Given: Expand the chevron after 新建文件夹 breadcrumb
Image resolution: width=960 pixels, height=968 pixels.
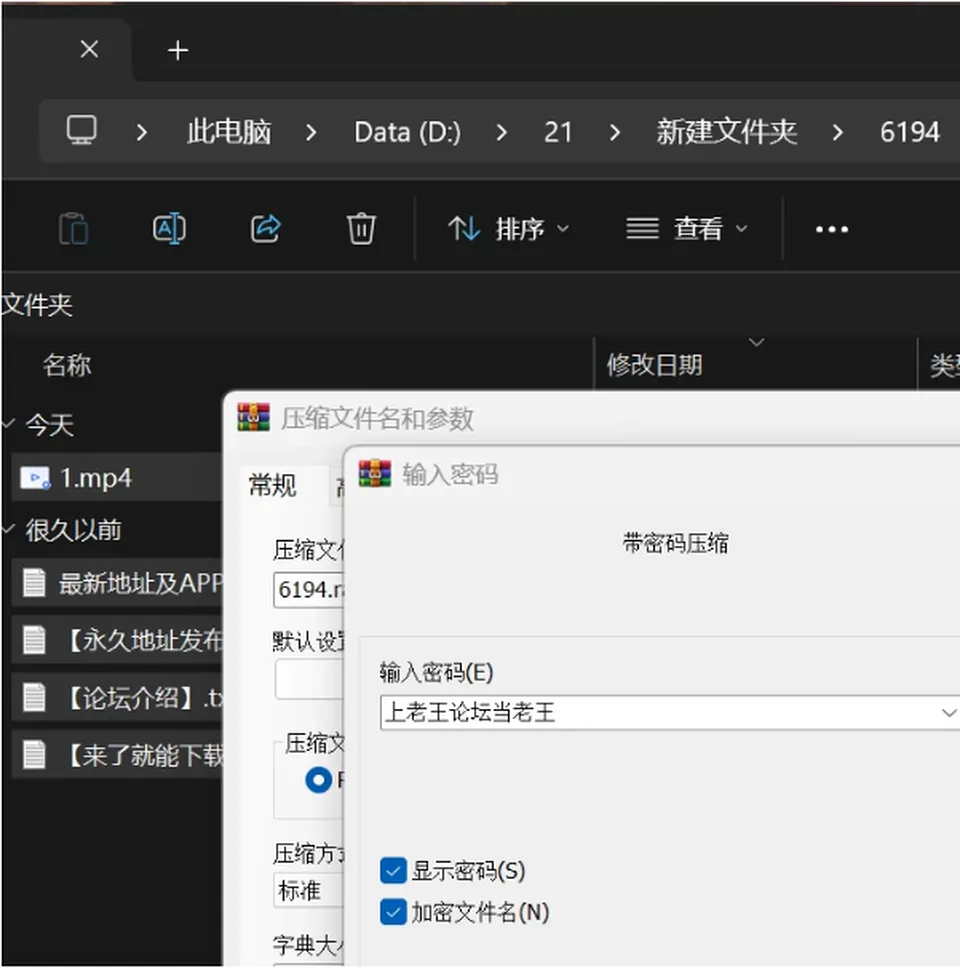Looking at the screenshot, I should click(x=838, y=132).
